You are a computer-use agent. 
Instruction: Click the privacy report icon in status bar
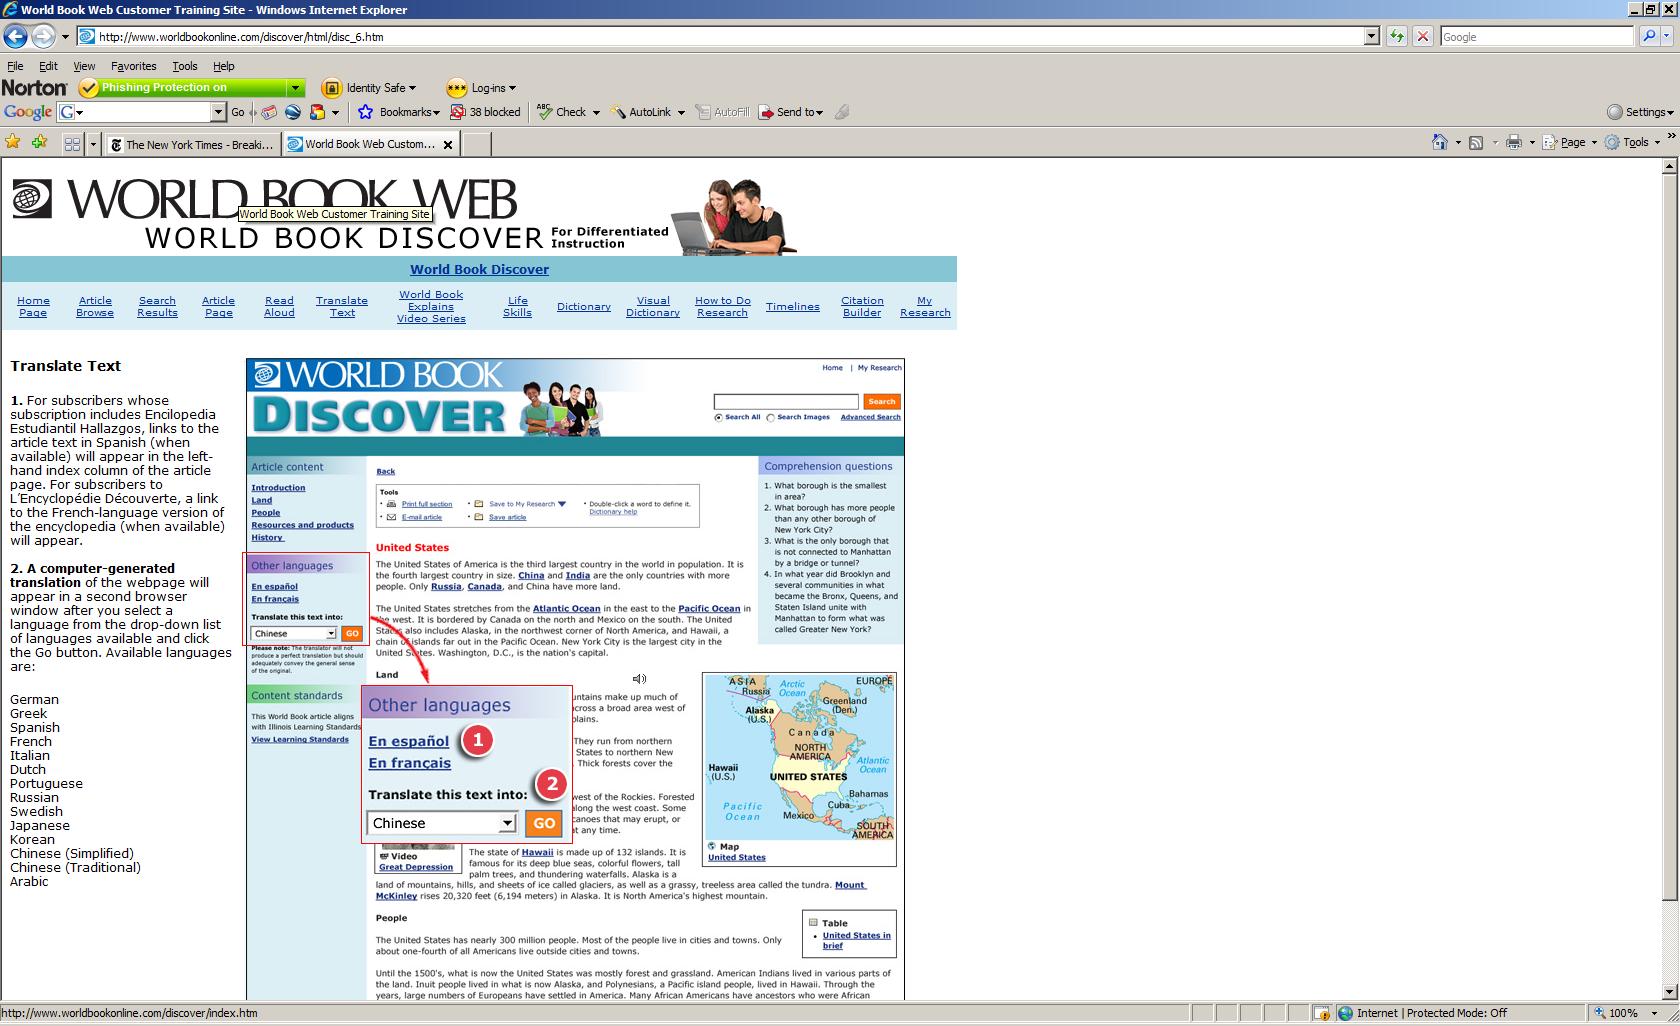(x=1322, y=1013)
